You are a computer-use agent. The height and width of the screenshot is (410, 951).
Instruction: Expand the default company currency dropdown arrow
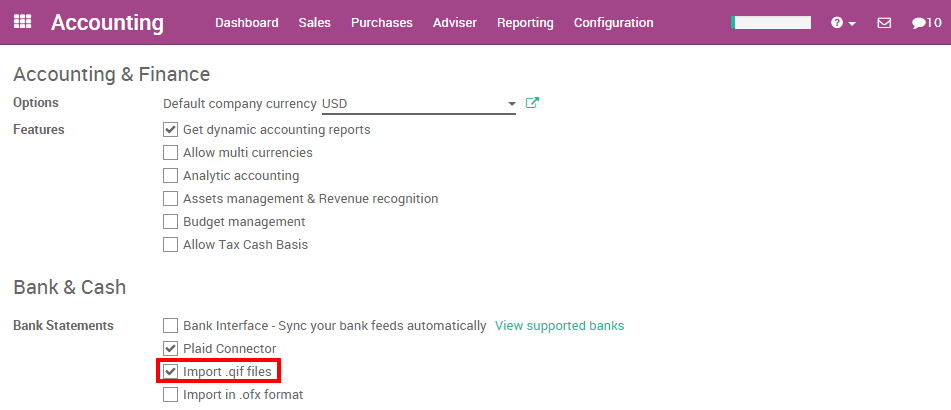coord(511,104)
